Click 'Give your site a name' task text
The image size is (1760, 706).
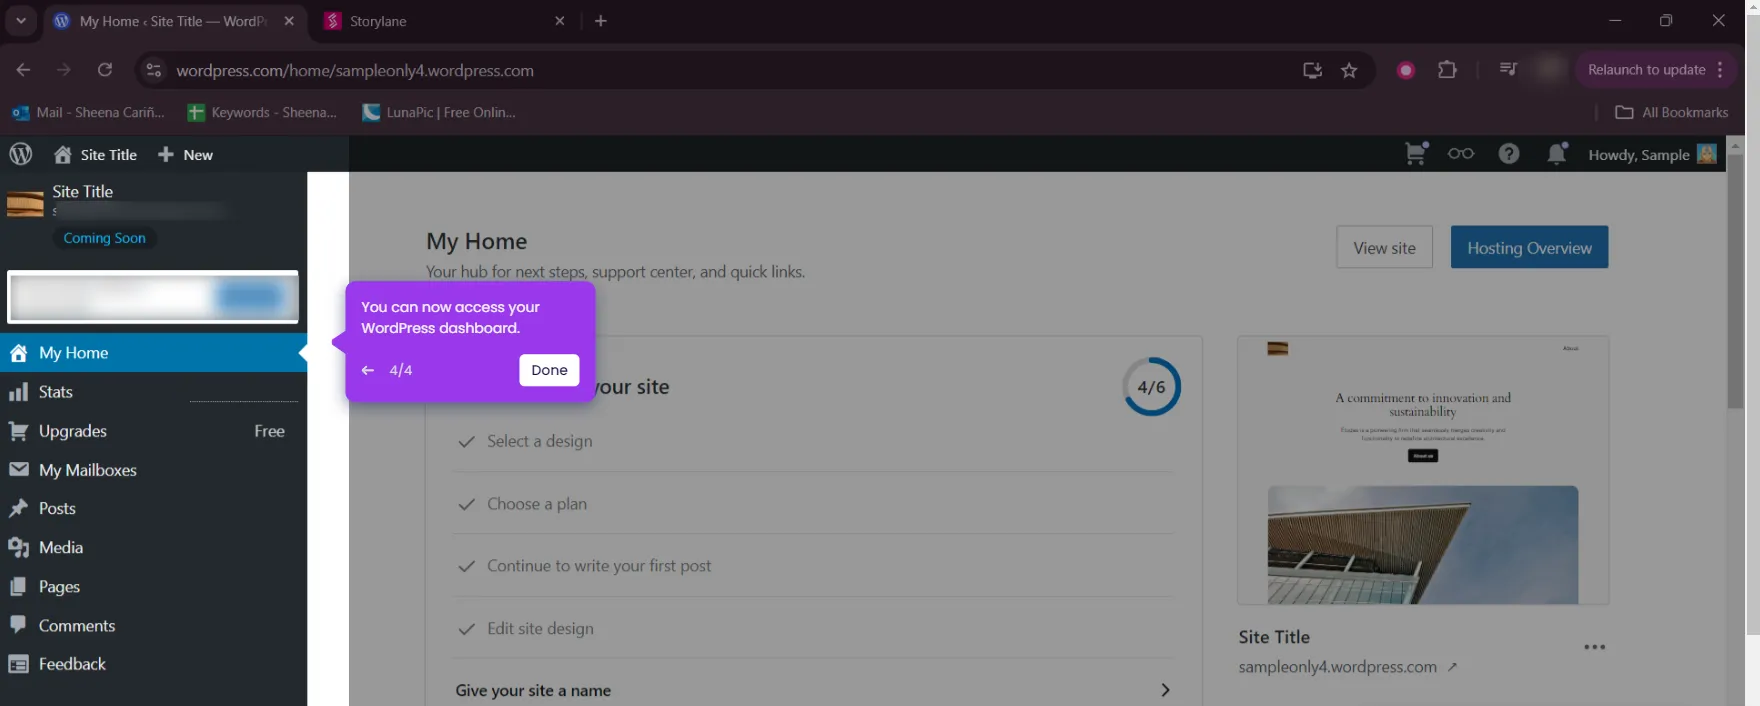tap(533, 690)
